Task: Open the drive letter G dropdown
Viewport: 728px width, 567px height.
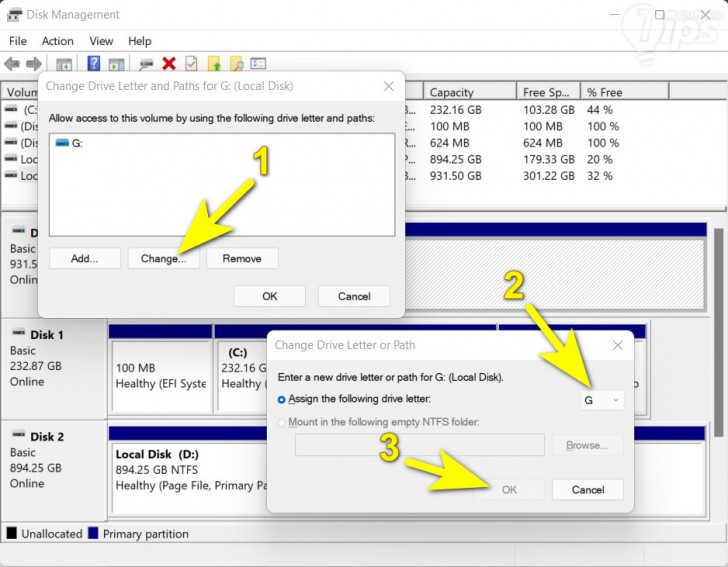Action: pos(602,400)
